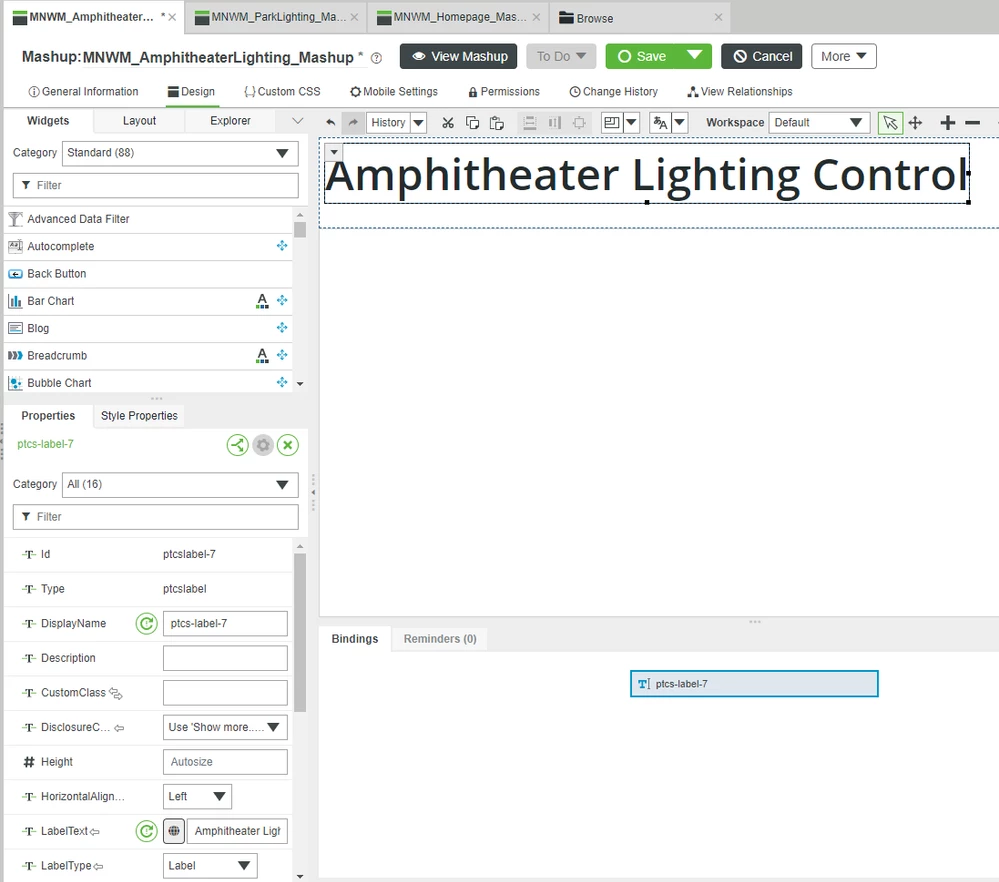
Task: Click the widgets Filter input field
Action: [155, 185]
